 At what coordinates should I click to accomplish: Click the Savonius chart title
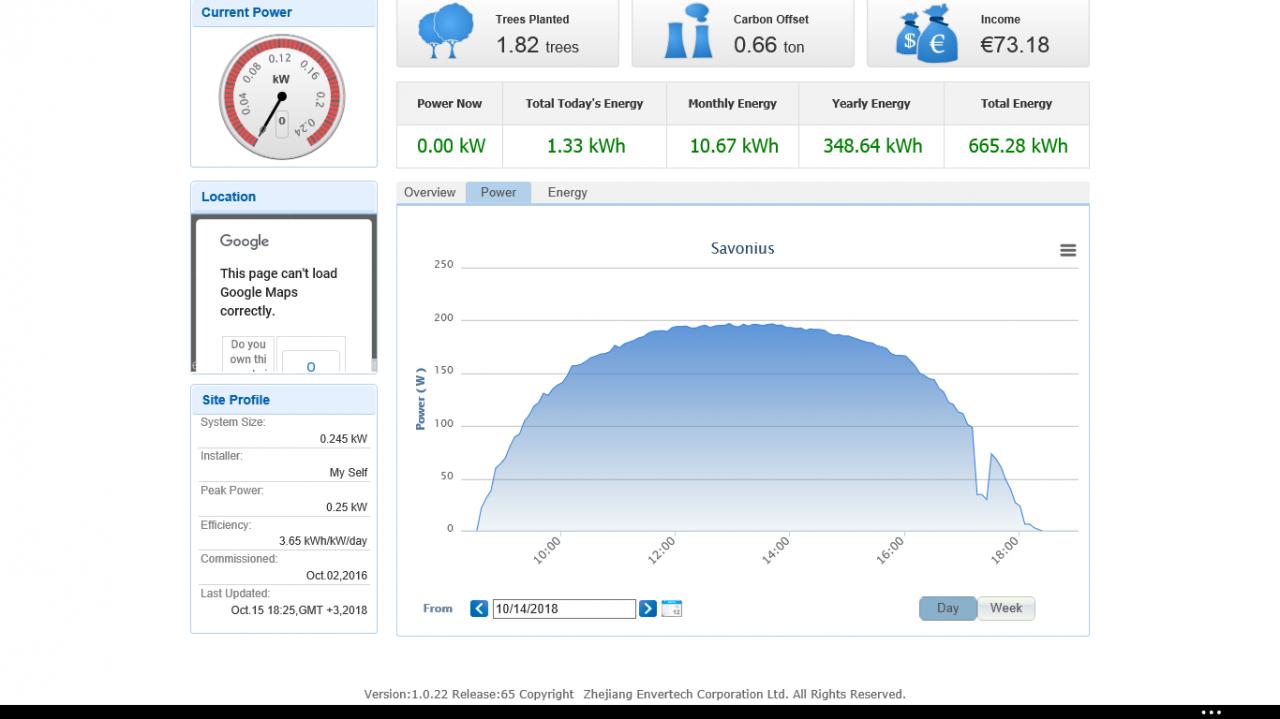click(742, 248)
